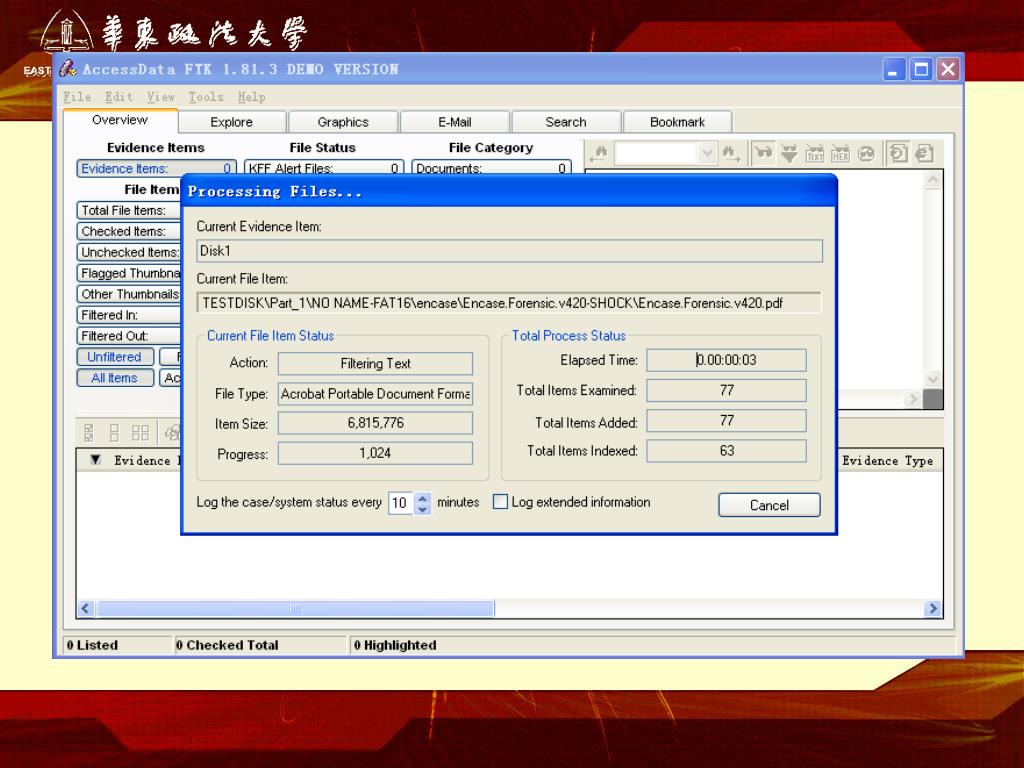Switch to the Bookmark tab
This screenshot has width=1024, height=768.
pyautogui.click(x=677, y=122)
